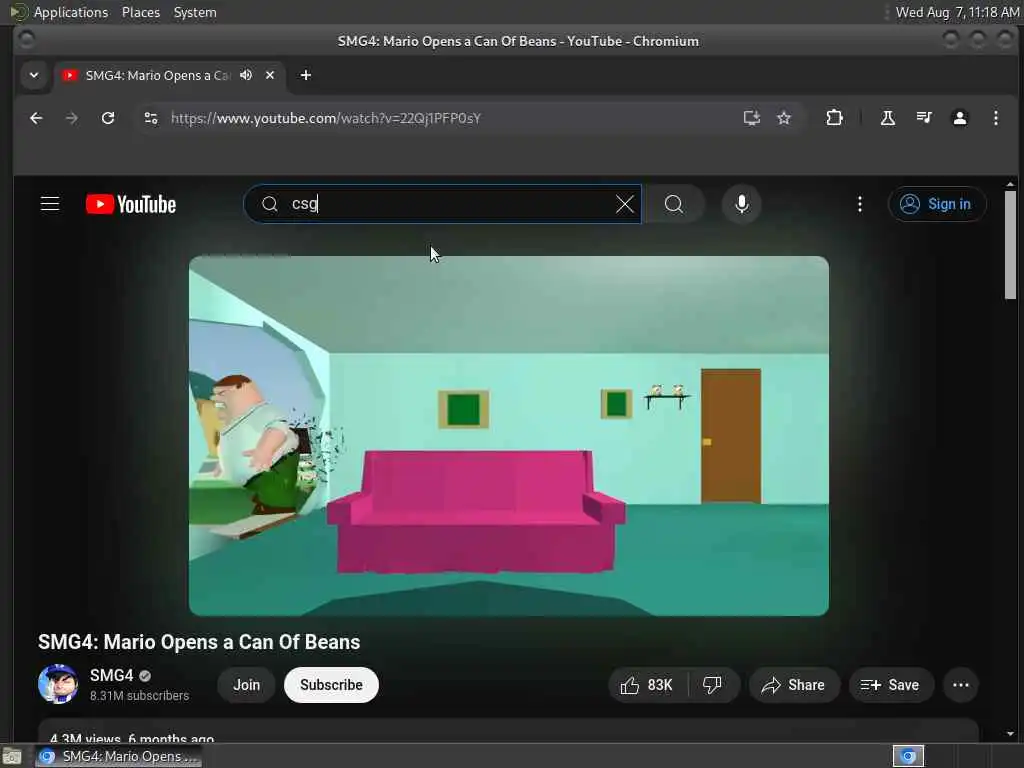Go to YouTube home via logo
Viewport: 1024px width, 768px height.
131,204
